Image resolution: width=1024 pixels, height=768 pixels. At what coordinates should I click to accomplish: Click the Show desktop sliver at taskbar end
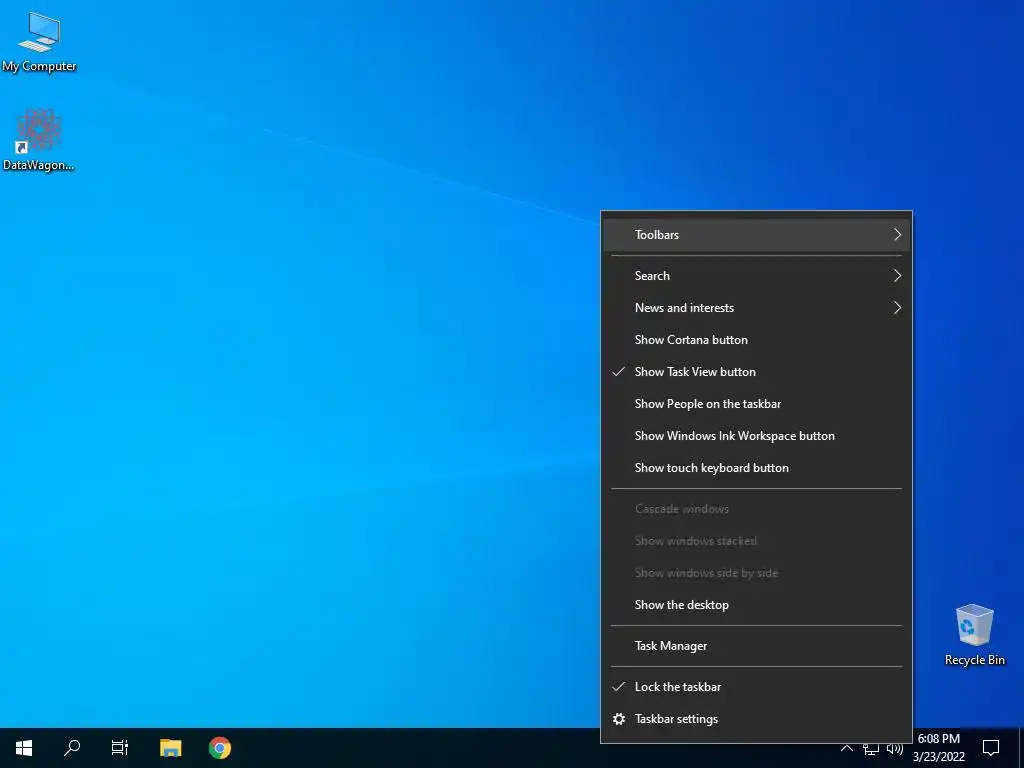tap(1021, 748)
